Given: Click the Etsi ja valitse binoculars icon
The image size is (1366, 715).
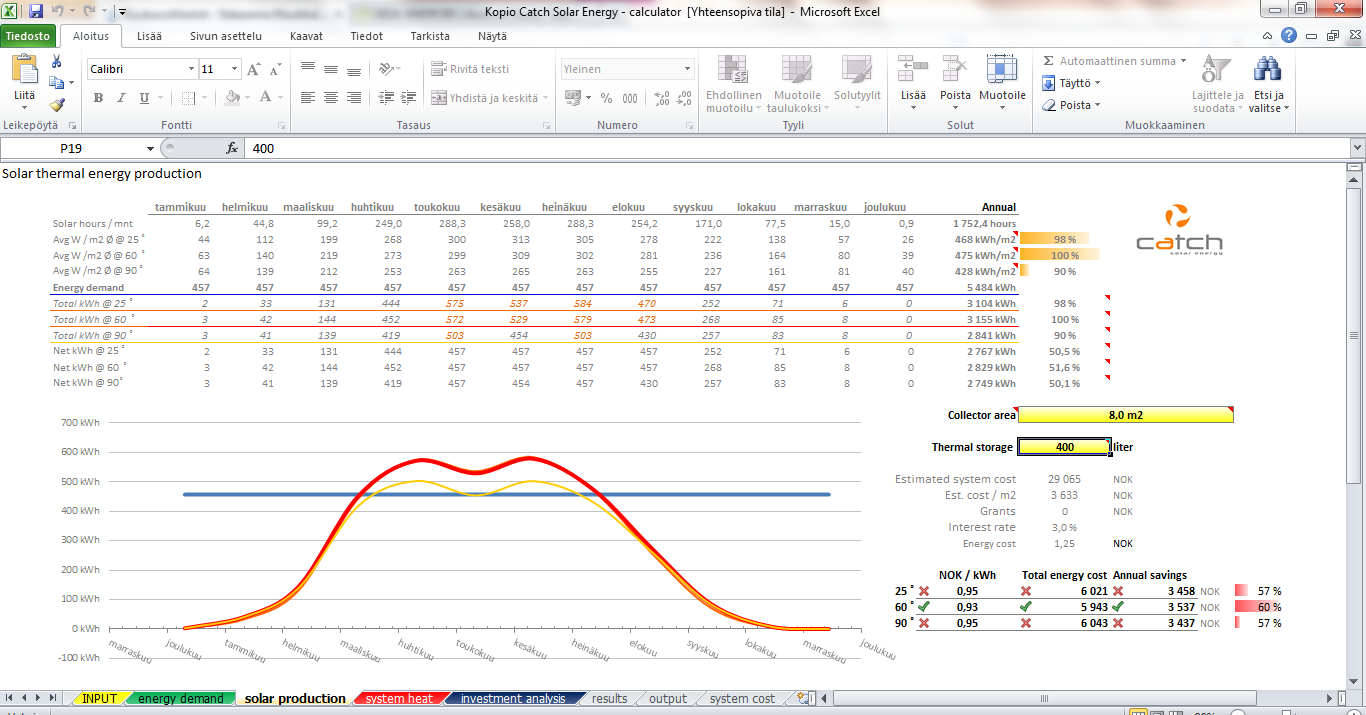Looking at the screenshot, I should pyautogui.click(x=1268, y=69).
